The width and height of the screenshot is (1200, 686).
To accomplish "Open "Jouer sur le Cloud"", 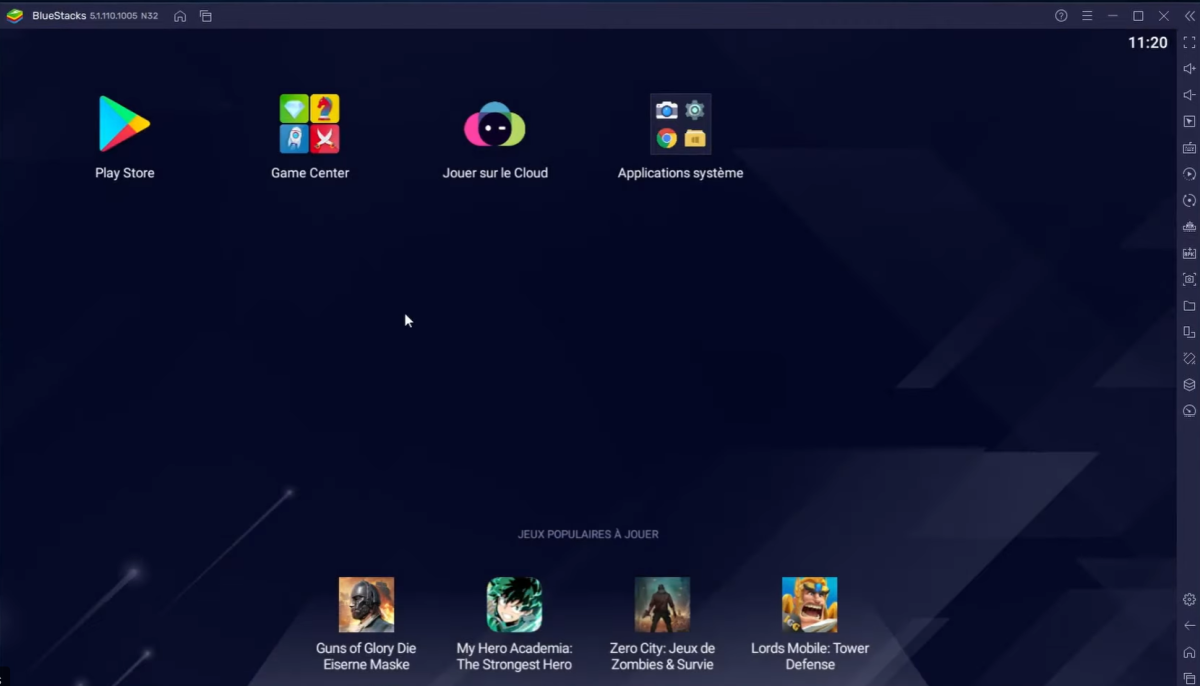I will click(x=495, y=127).
